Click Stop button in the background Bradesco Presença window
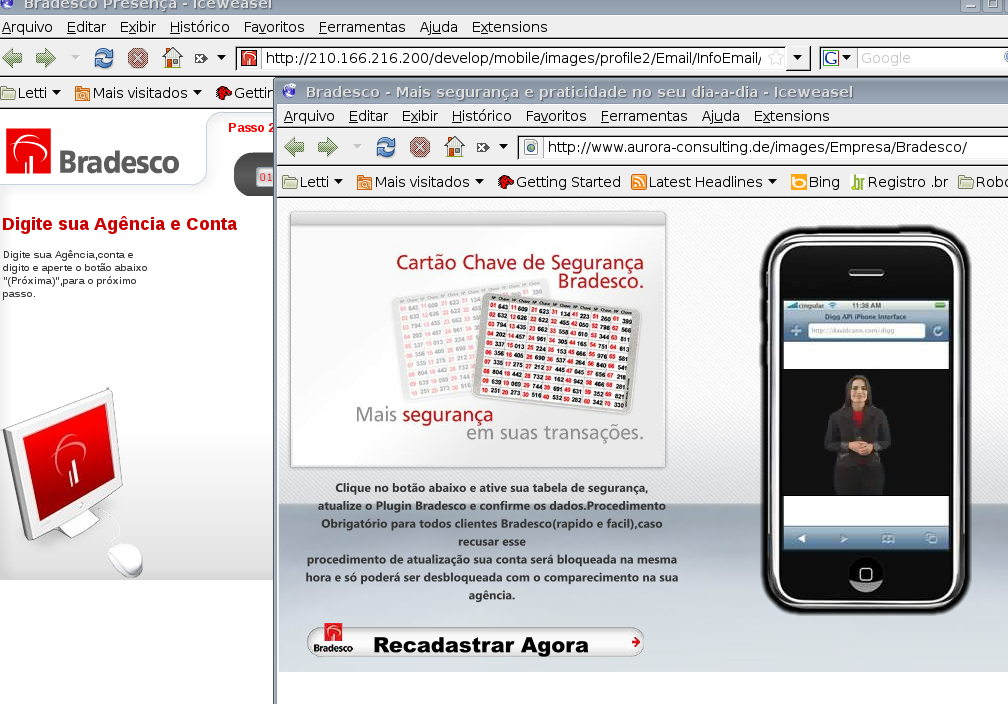The width and height of the screenshot is (1008, 704). point(138,59)
